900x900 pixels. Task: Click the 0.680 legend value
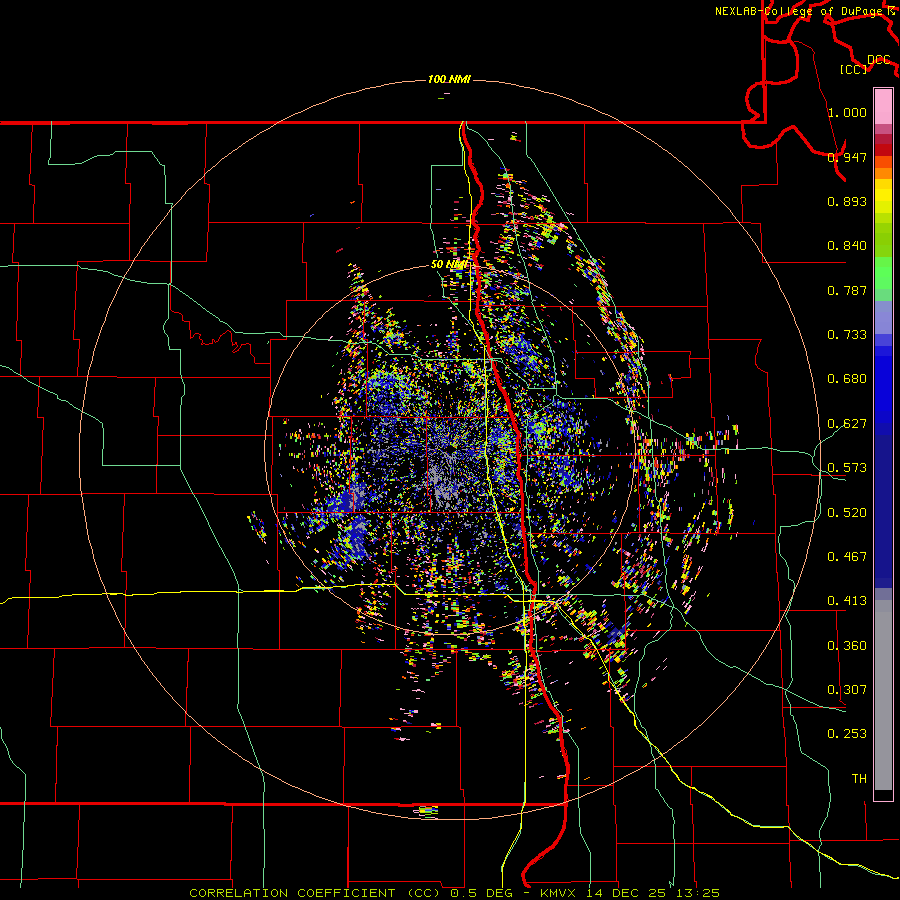pos(847,379)
